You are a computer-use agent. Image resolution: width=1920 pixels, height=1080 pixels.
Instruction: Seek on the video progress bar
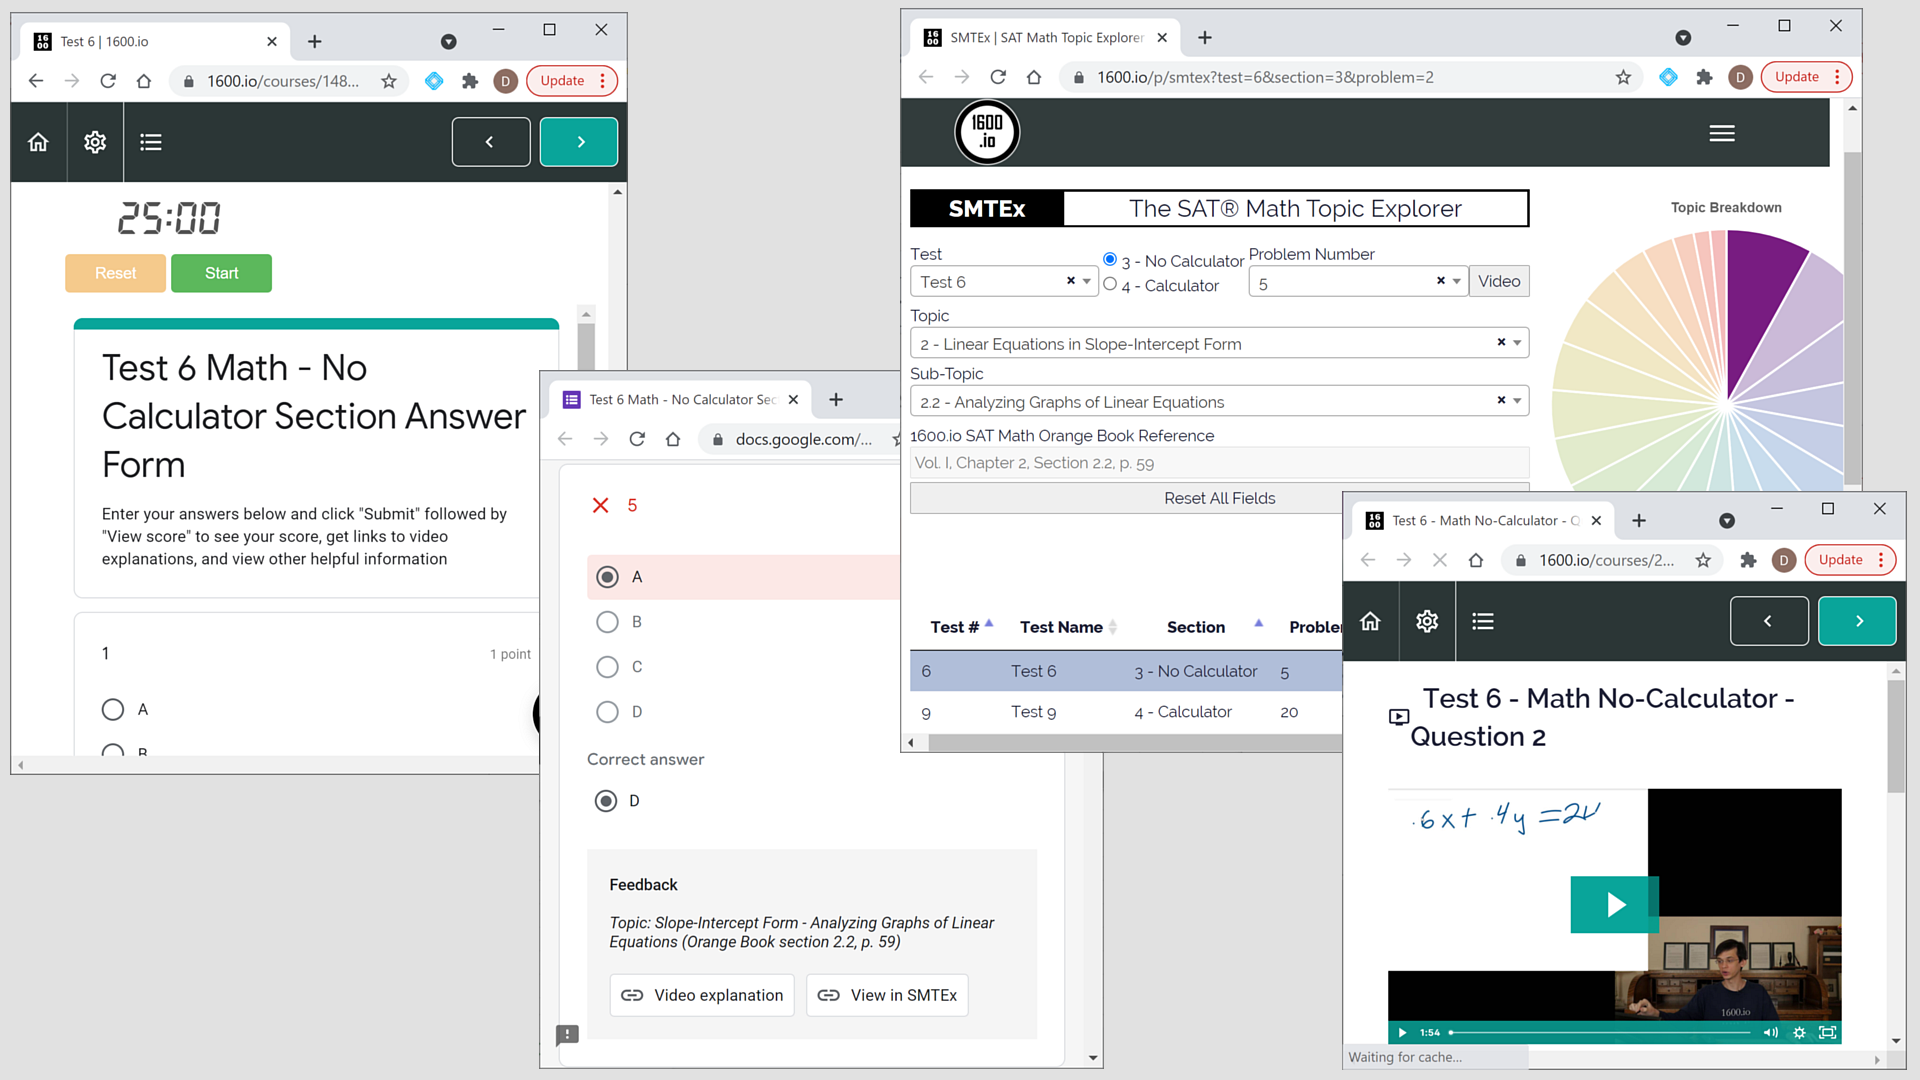1600,1032
